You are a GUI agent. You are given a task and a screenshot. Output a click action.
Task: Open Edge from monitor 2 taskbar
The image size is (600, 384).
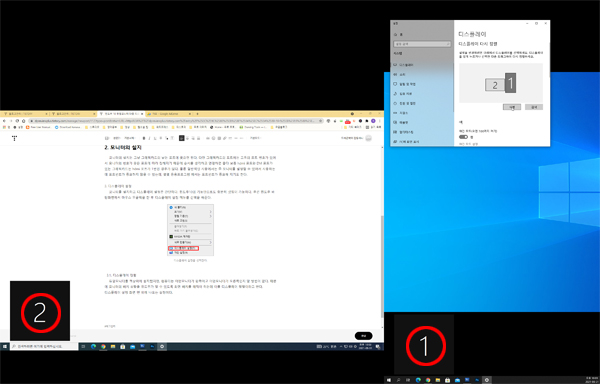pyautogui.click(x=93, y=347)
